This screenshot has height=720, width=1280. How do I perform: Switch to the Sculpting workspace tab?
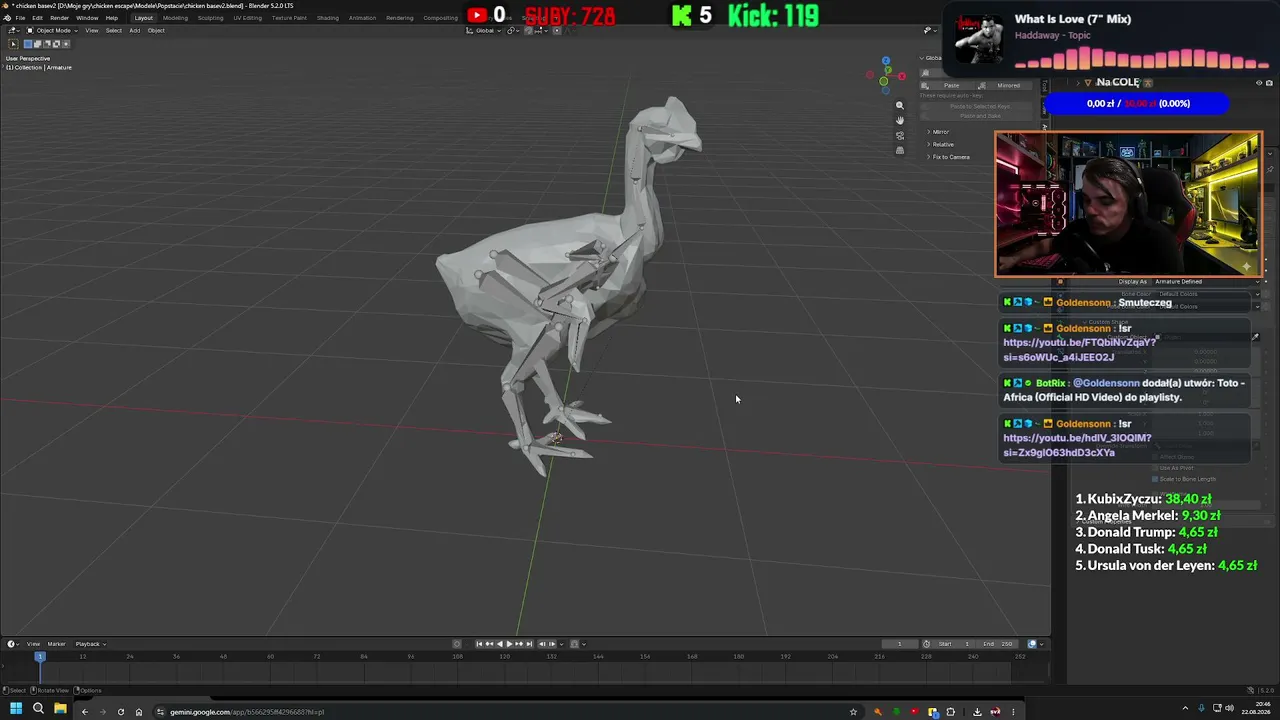211,18
